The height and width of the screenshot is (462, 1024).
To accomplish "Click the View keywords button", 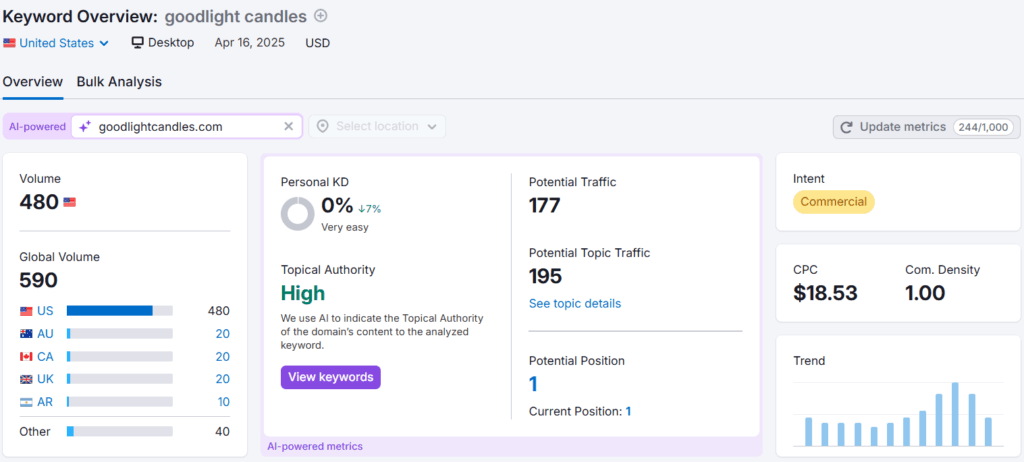I will click(x=330, y=377).
